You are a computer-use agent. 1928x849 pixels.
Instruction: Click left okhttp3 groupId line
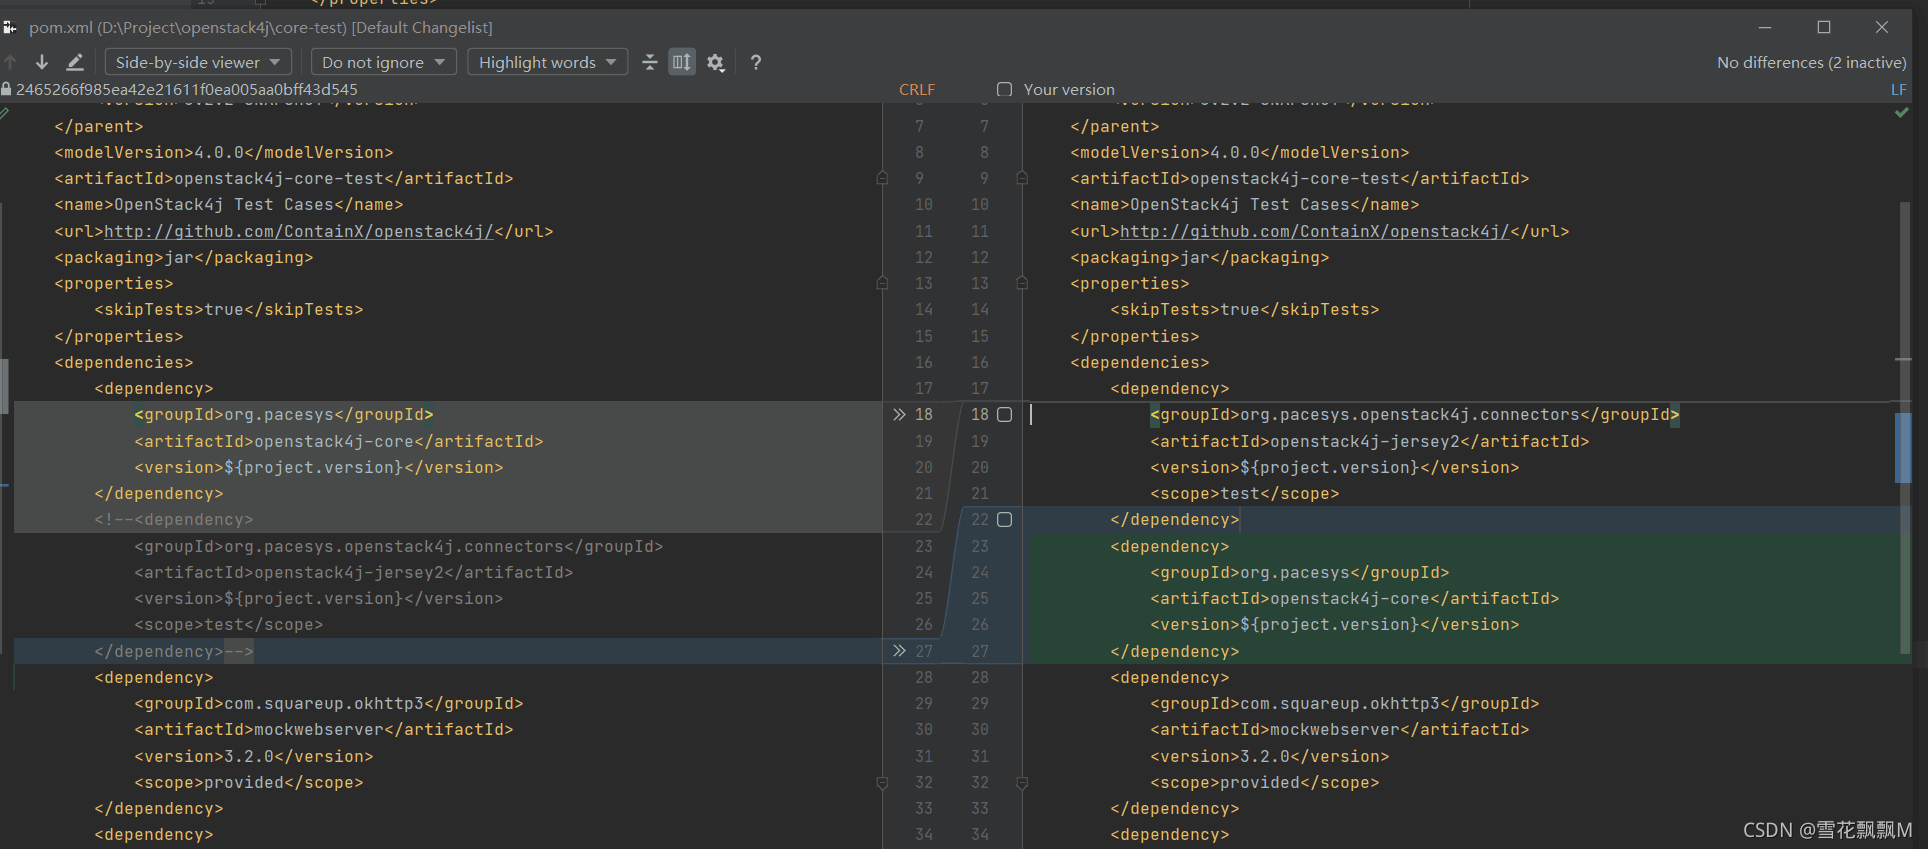[x=329, y=703]
